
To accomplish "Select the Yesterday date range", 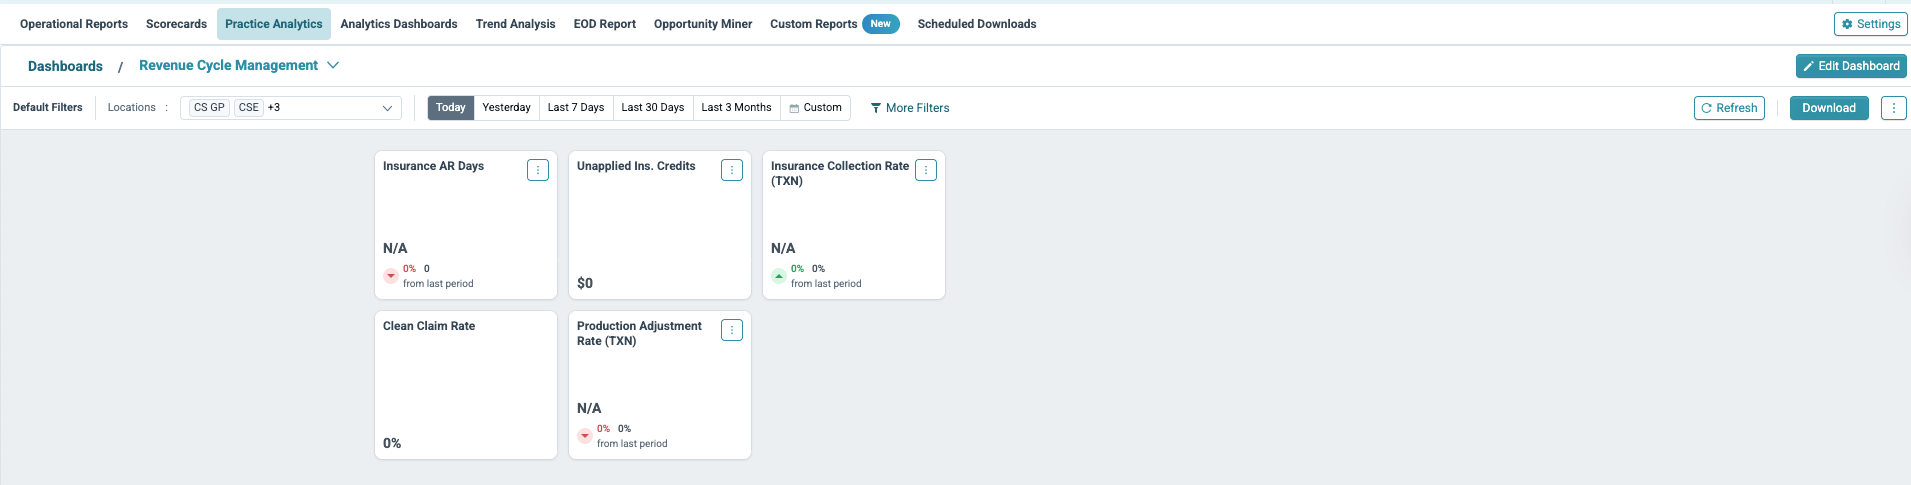I will [507, 108].
